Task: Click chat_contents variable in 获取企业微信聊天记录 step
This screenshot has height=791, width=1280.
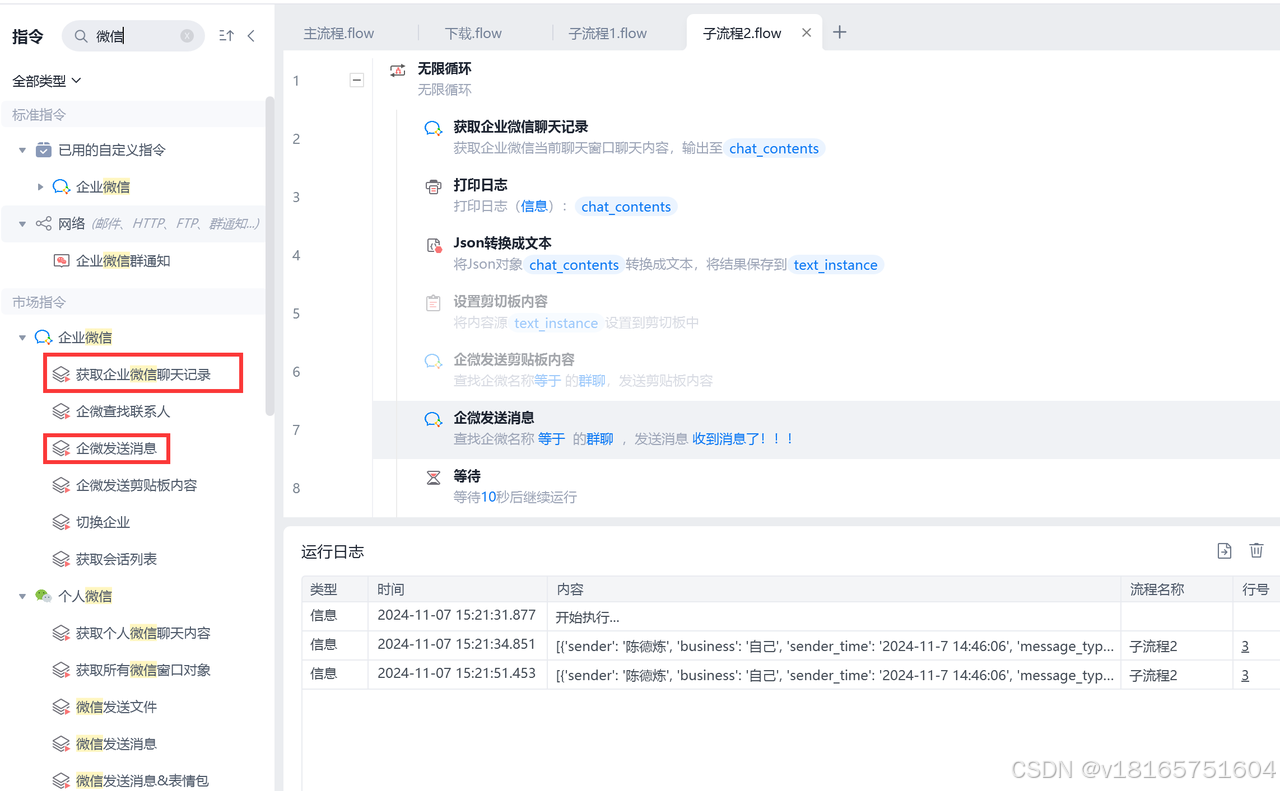Action: click(x=774, y=149)
